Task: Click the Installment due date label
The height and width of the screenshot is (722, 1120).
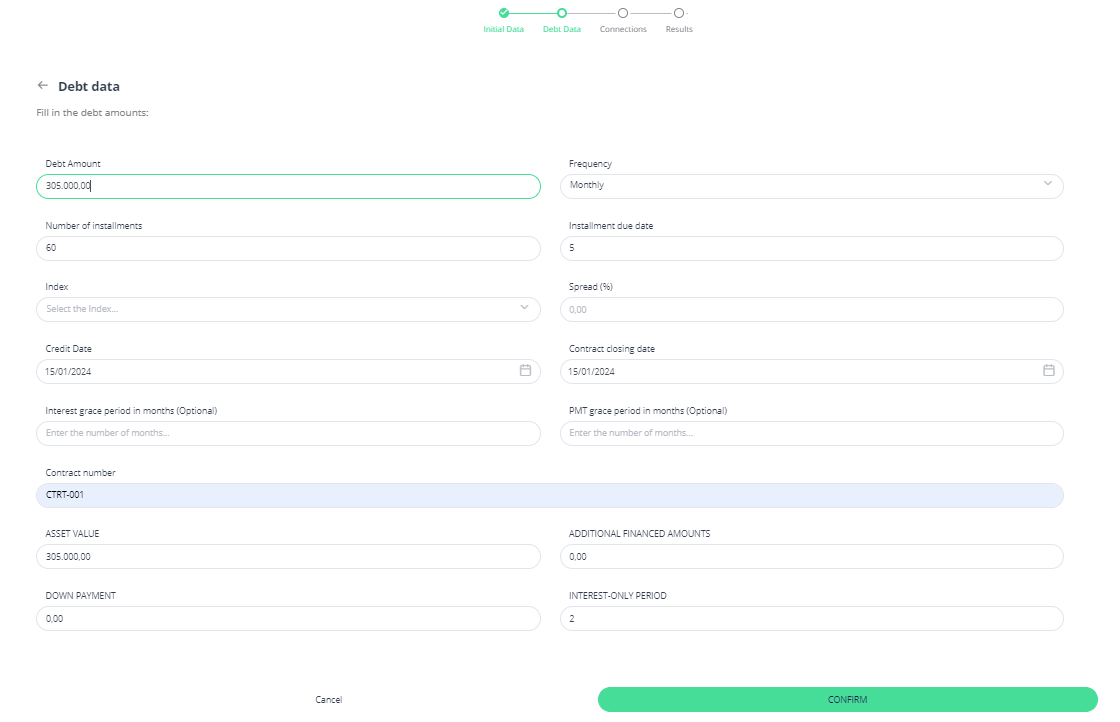Action: (x=611, y=226)
